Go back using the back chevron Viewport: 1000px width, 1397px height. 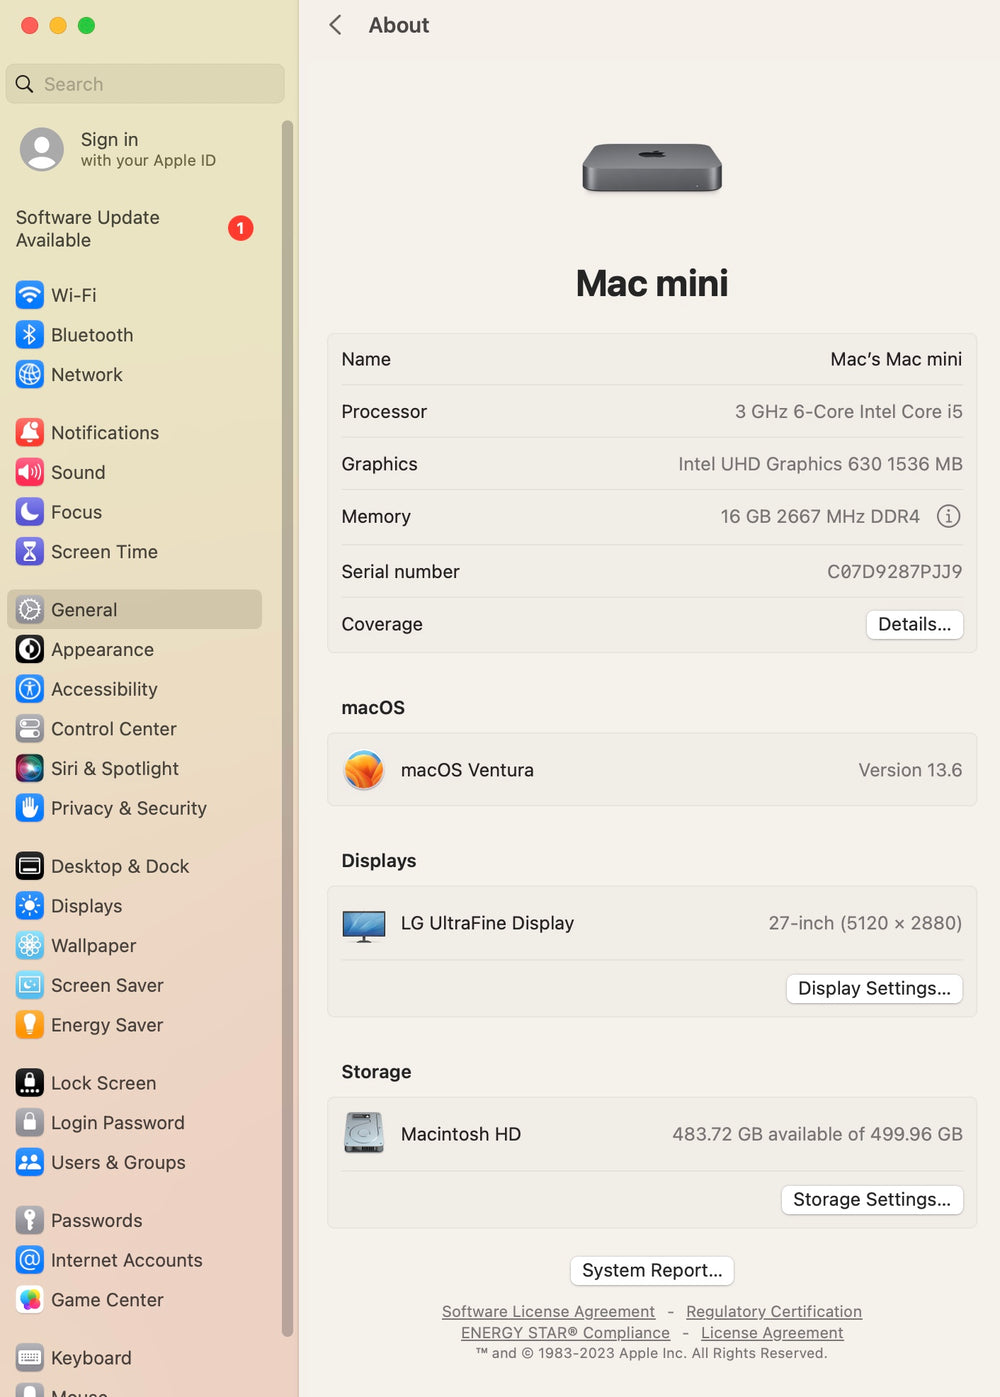pos(336,25)
